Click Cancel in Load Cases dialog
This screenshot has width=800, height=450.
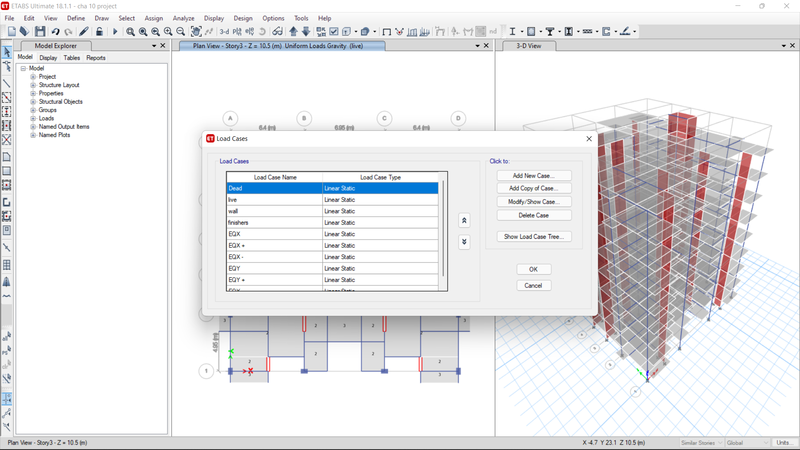(x=533, y=286)
